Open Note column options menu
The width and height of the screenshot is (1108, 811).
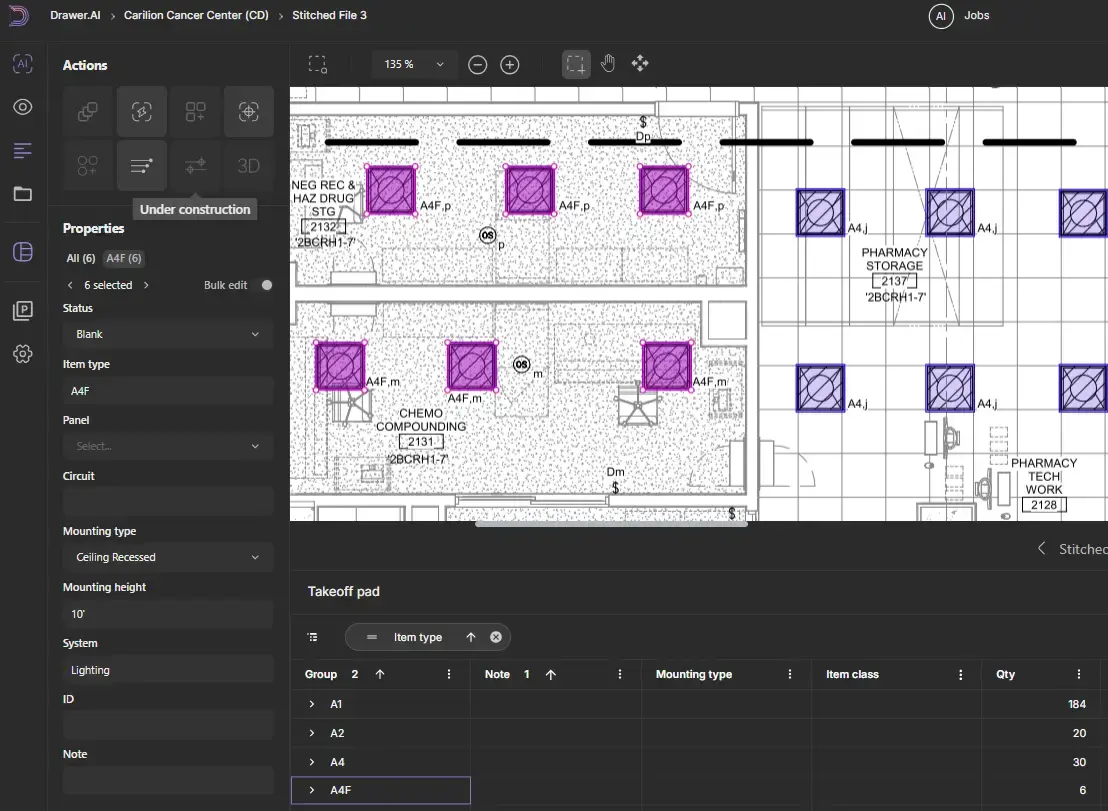[620, 675]
